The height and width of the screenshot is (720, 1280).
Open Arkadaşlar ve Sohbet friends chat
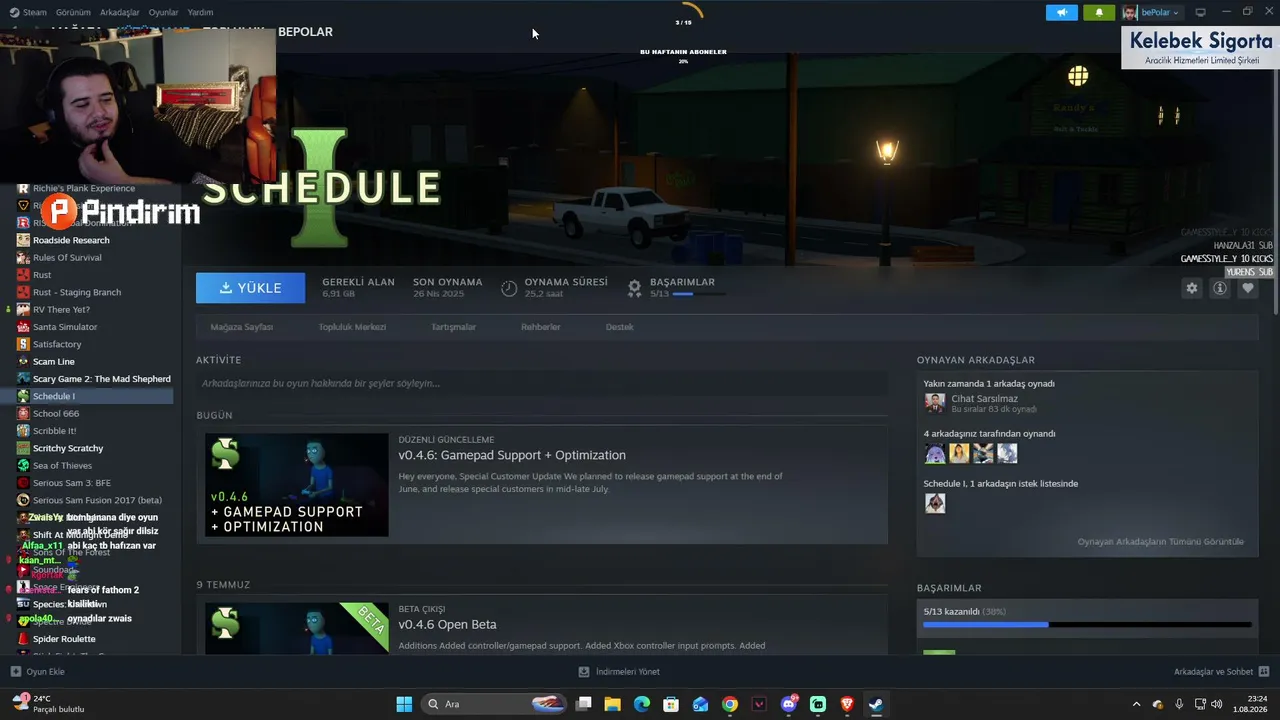point(1221,672)
